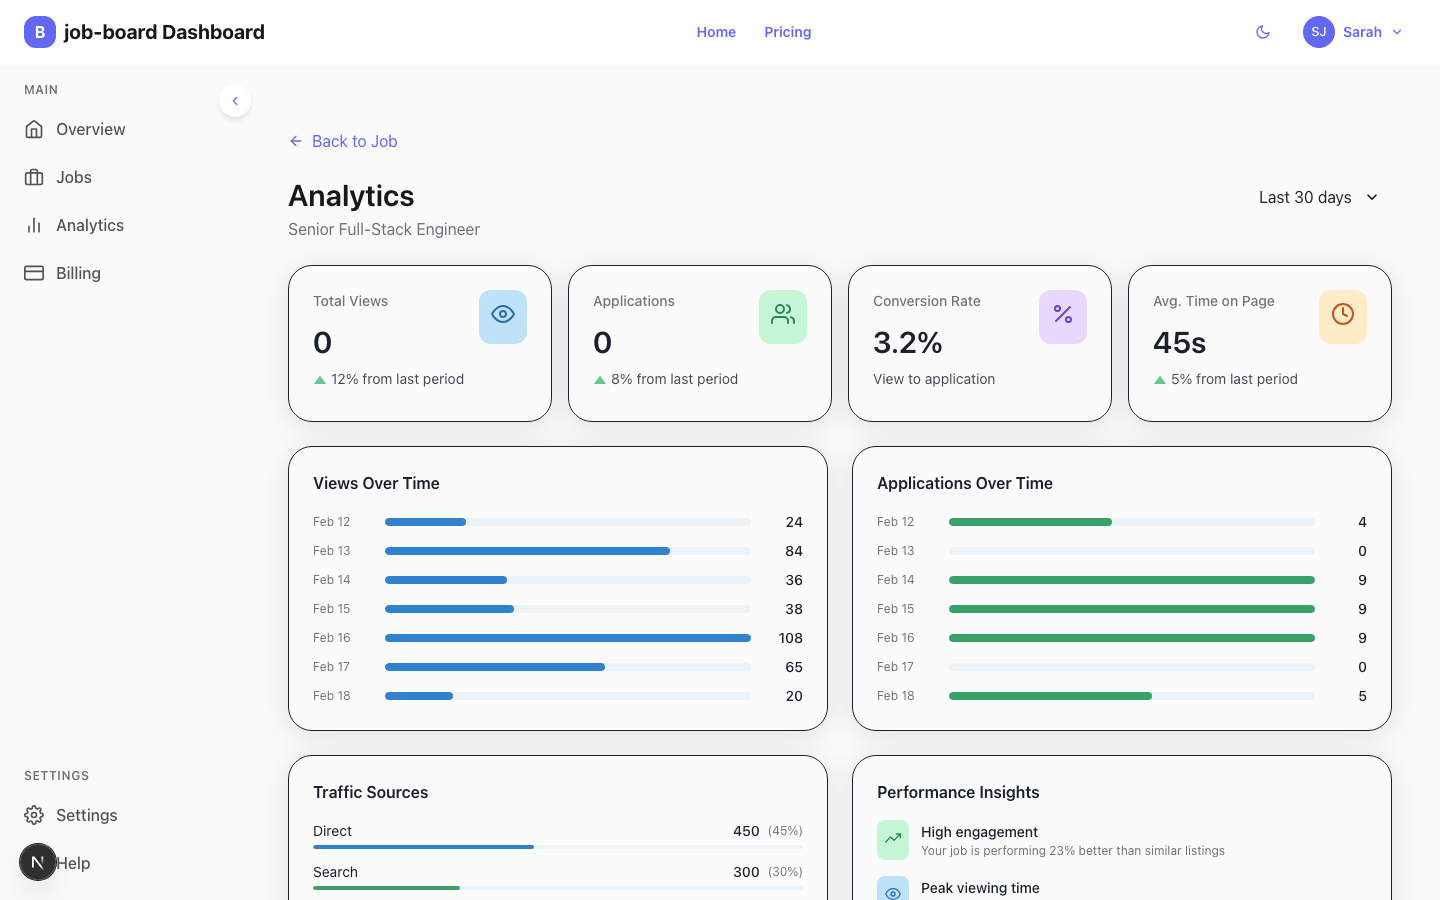The image size is (1440, 900).
Task: Open the Last 30 days dropdown
Action: point(1317,197)
